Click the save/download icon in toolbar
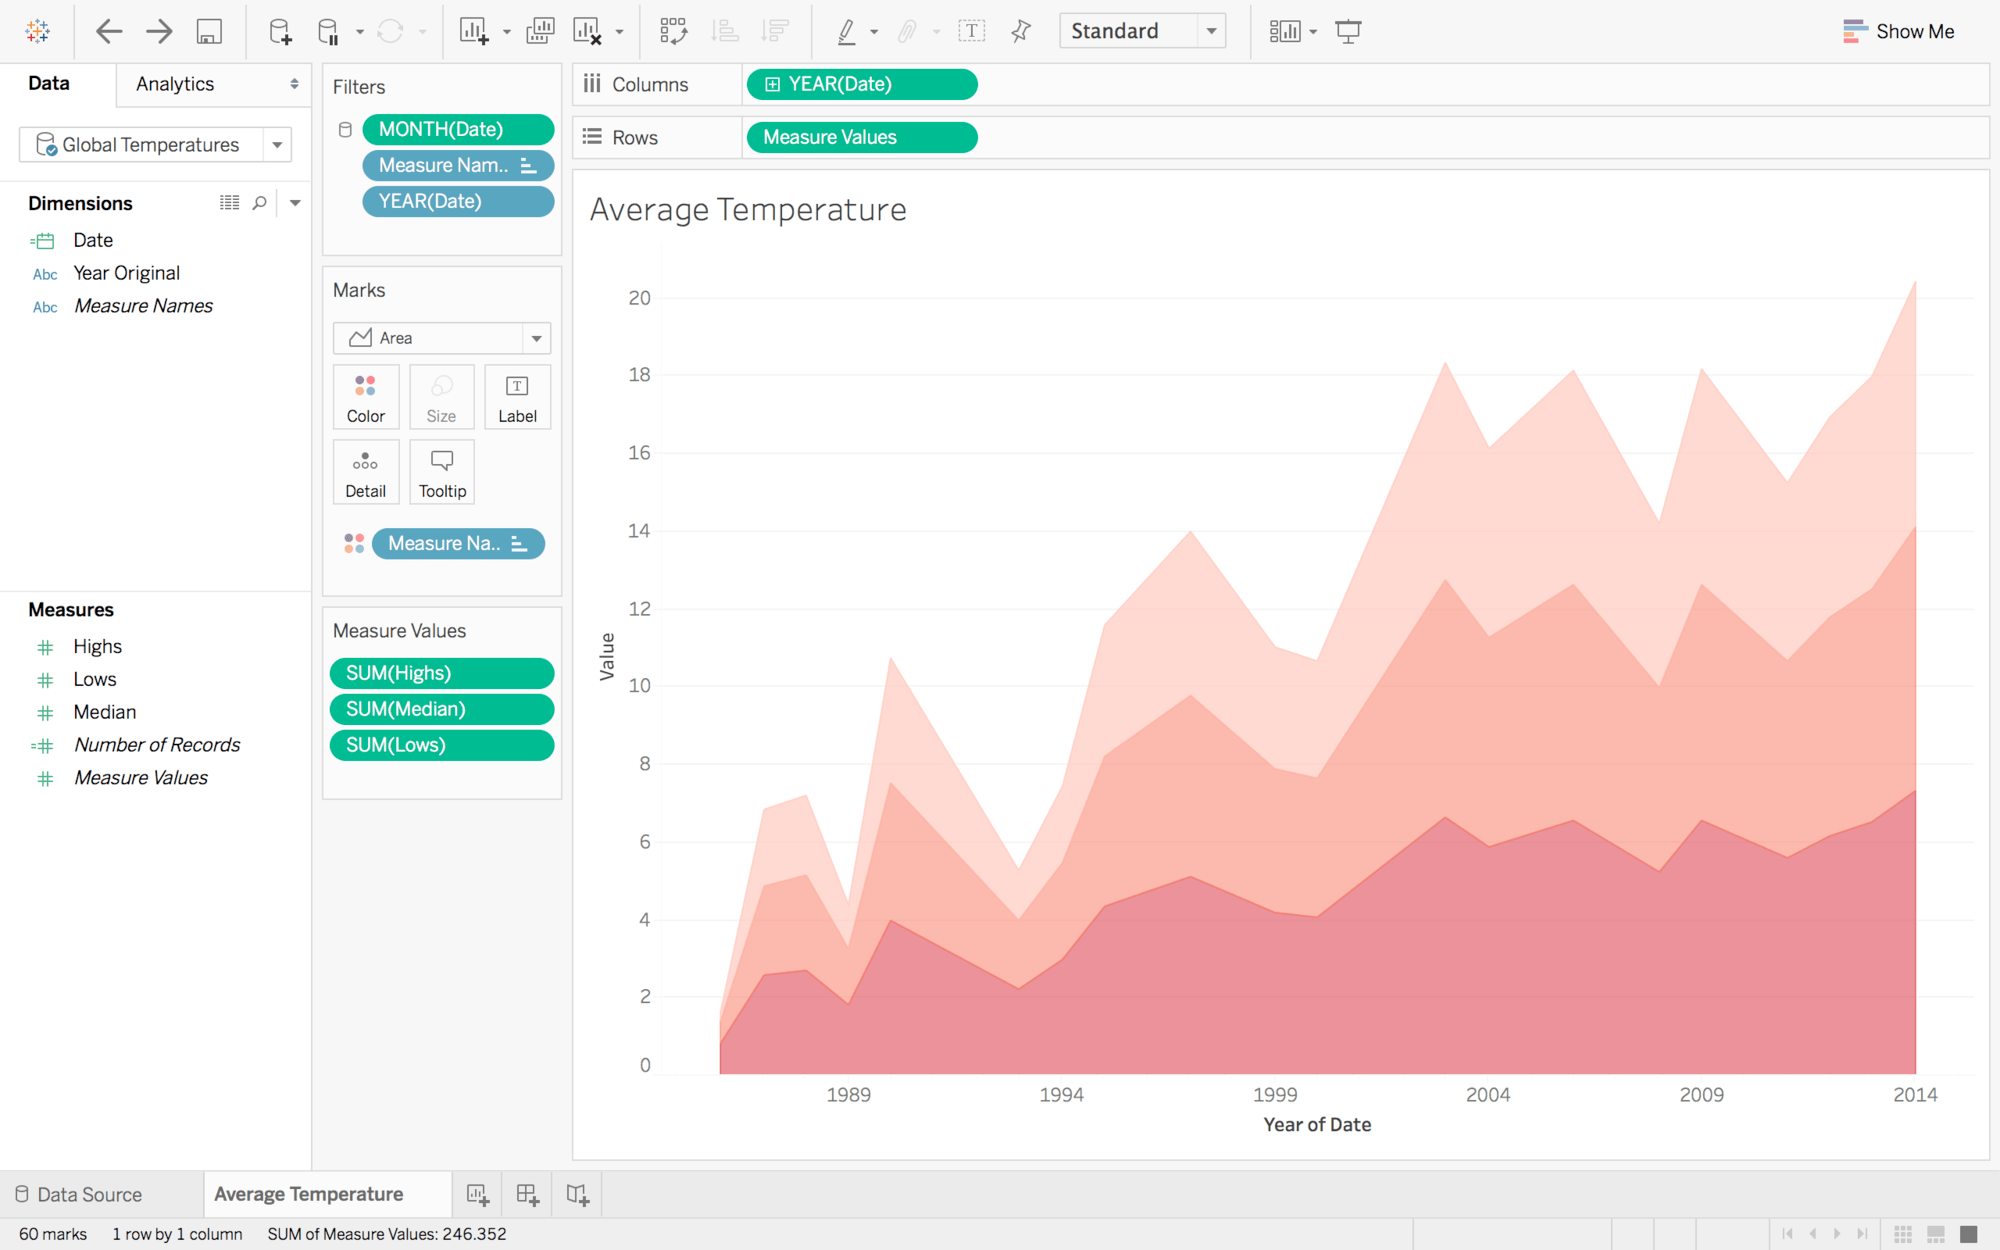The image size is (2000, 1250). pos(209,29)
